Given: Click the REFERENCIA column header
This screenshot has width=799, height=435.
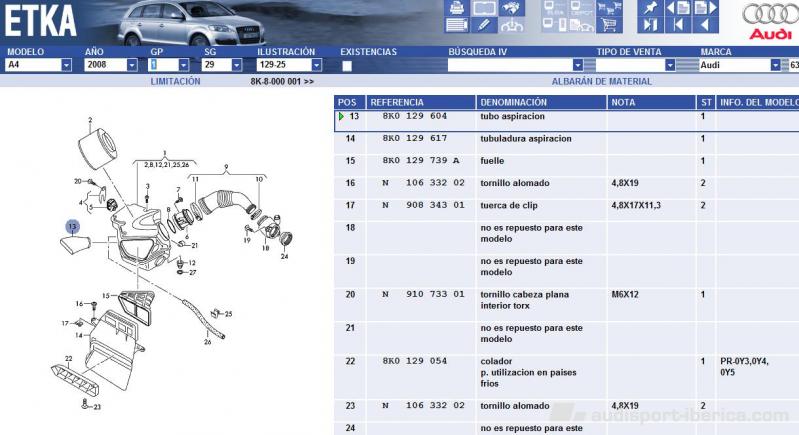Looking at the screenshot, I should click(x=420, y=102).
